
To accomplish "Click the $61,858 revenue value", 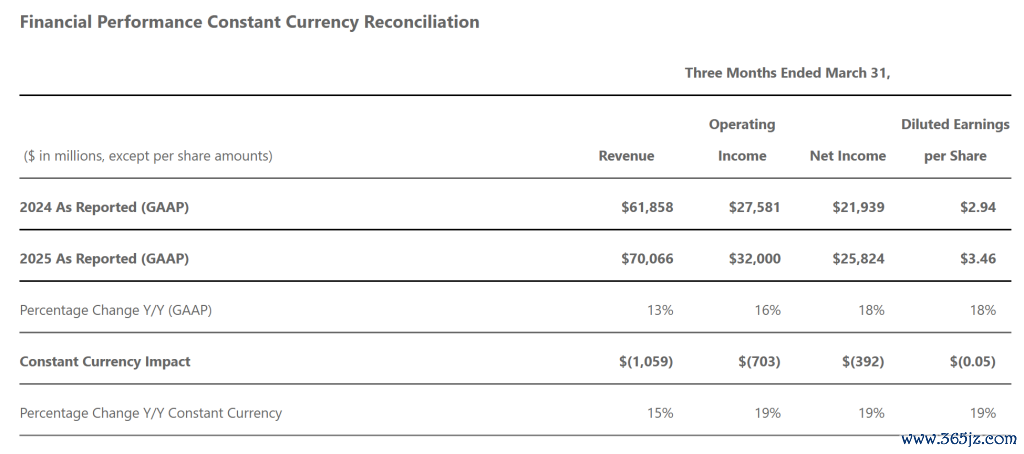I will coord(647,207).
